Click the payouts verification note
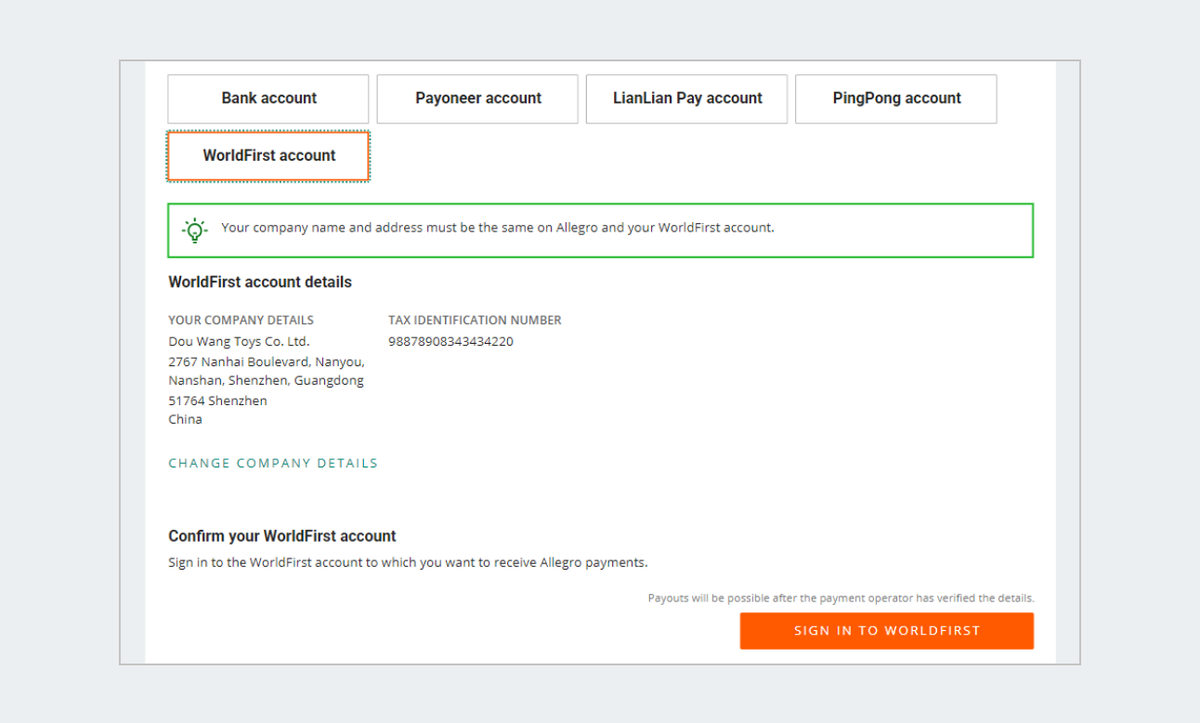The image size is (1200, 723). tap(840, 598)
